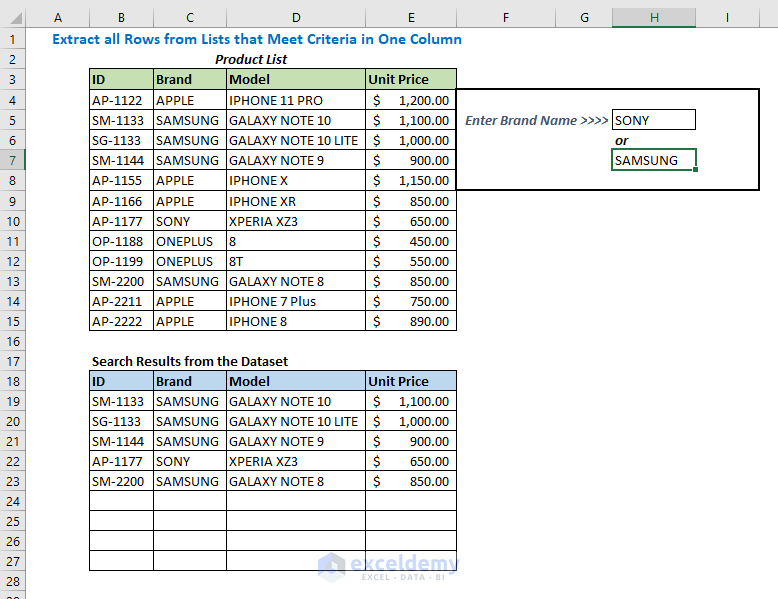Select column H header
Screen dimensions: 778x599
tap(653, 18)
